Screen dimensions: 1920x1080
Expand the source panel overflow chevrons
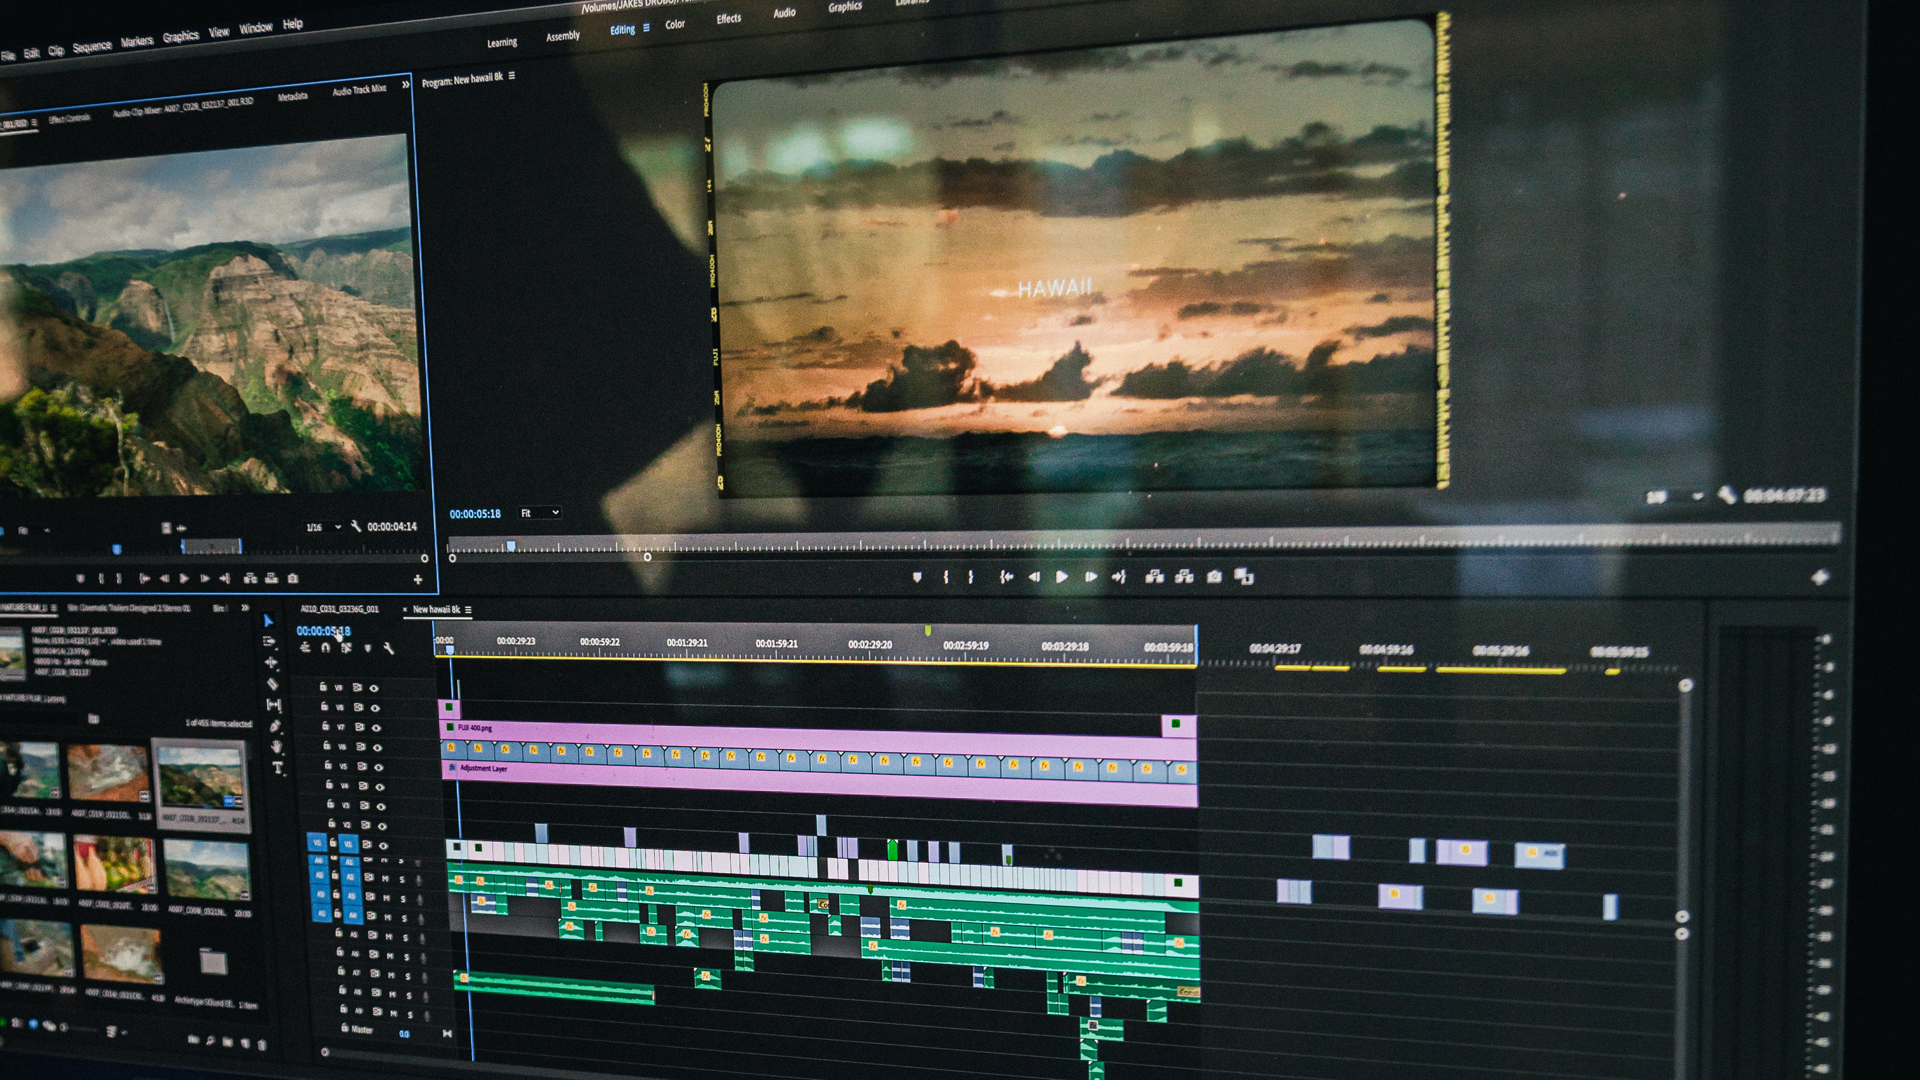click(406, 85)
